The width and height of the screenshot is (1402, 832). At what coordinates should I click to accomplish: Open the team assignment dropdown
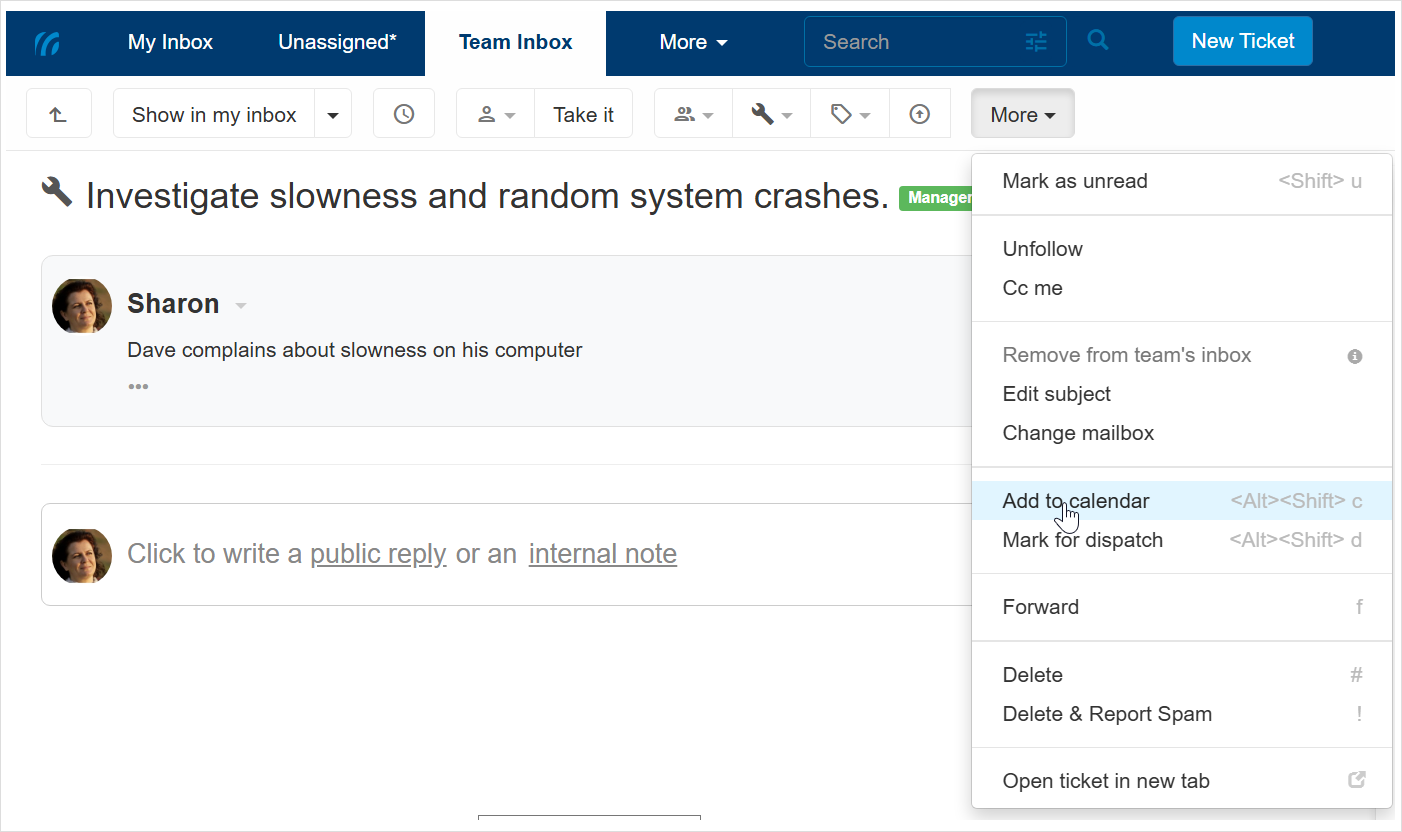pos(693,114)
